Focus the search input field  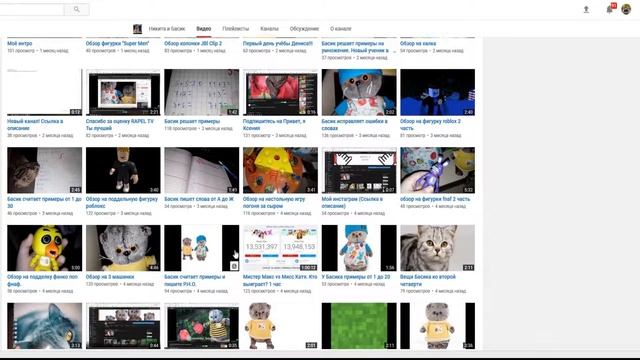click(32, 9)
